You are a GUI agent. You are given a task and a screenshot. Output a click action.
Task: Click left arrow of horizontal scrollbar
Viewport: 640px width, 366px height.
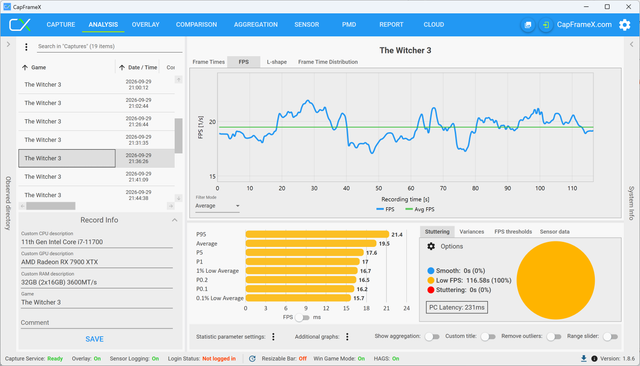[22, 206]
